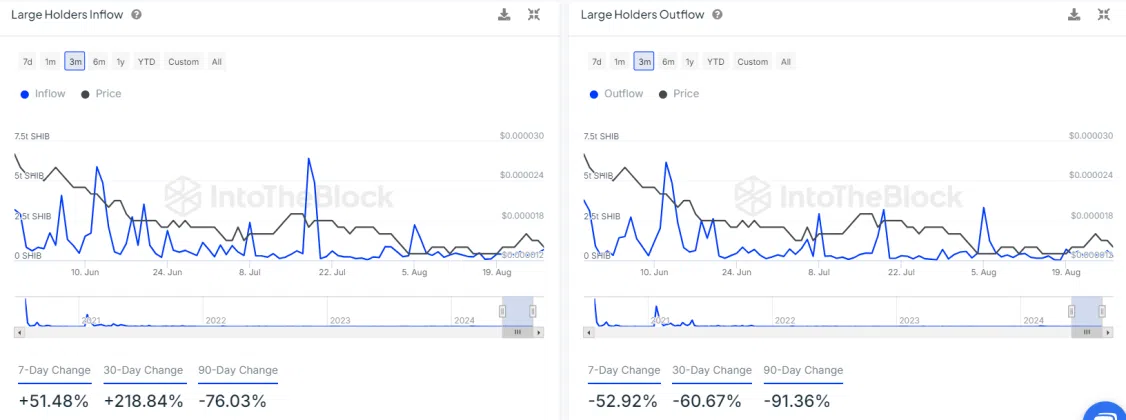Screen dimensions: 1126x420
Task: Toggle Price series in Outflow chart legend
Action: click(679, 94)
